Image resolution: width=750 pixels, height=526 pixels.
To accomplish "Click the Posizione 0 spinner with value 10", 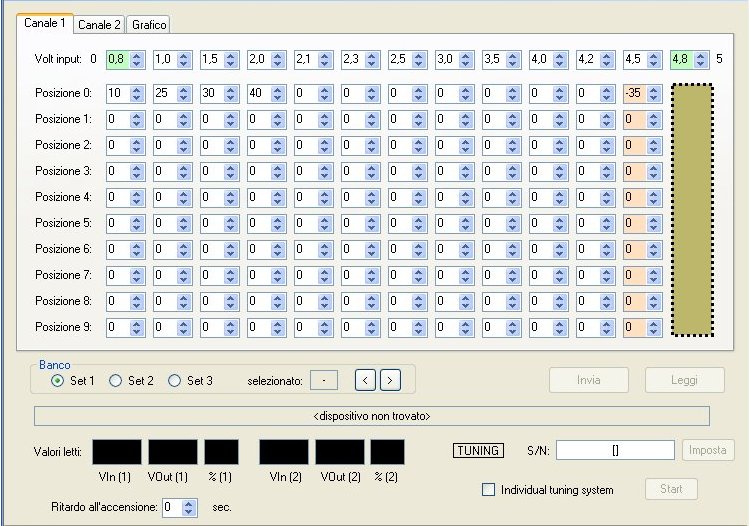I will point(137,93).
